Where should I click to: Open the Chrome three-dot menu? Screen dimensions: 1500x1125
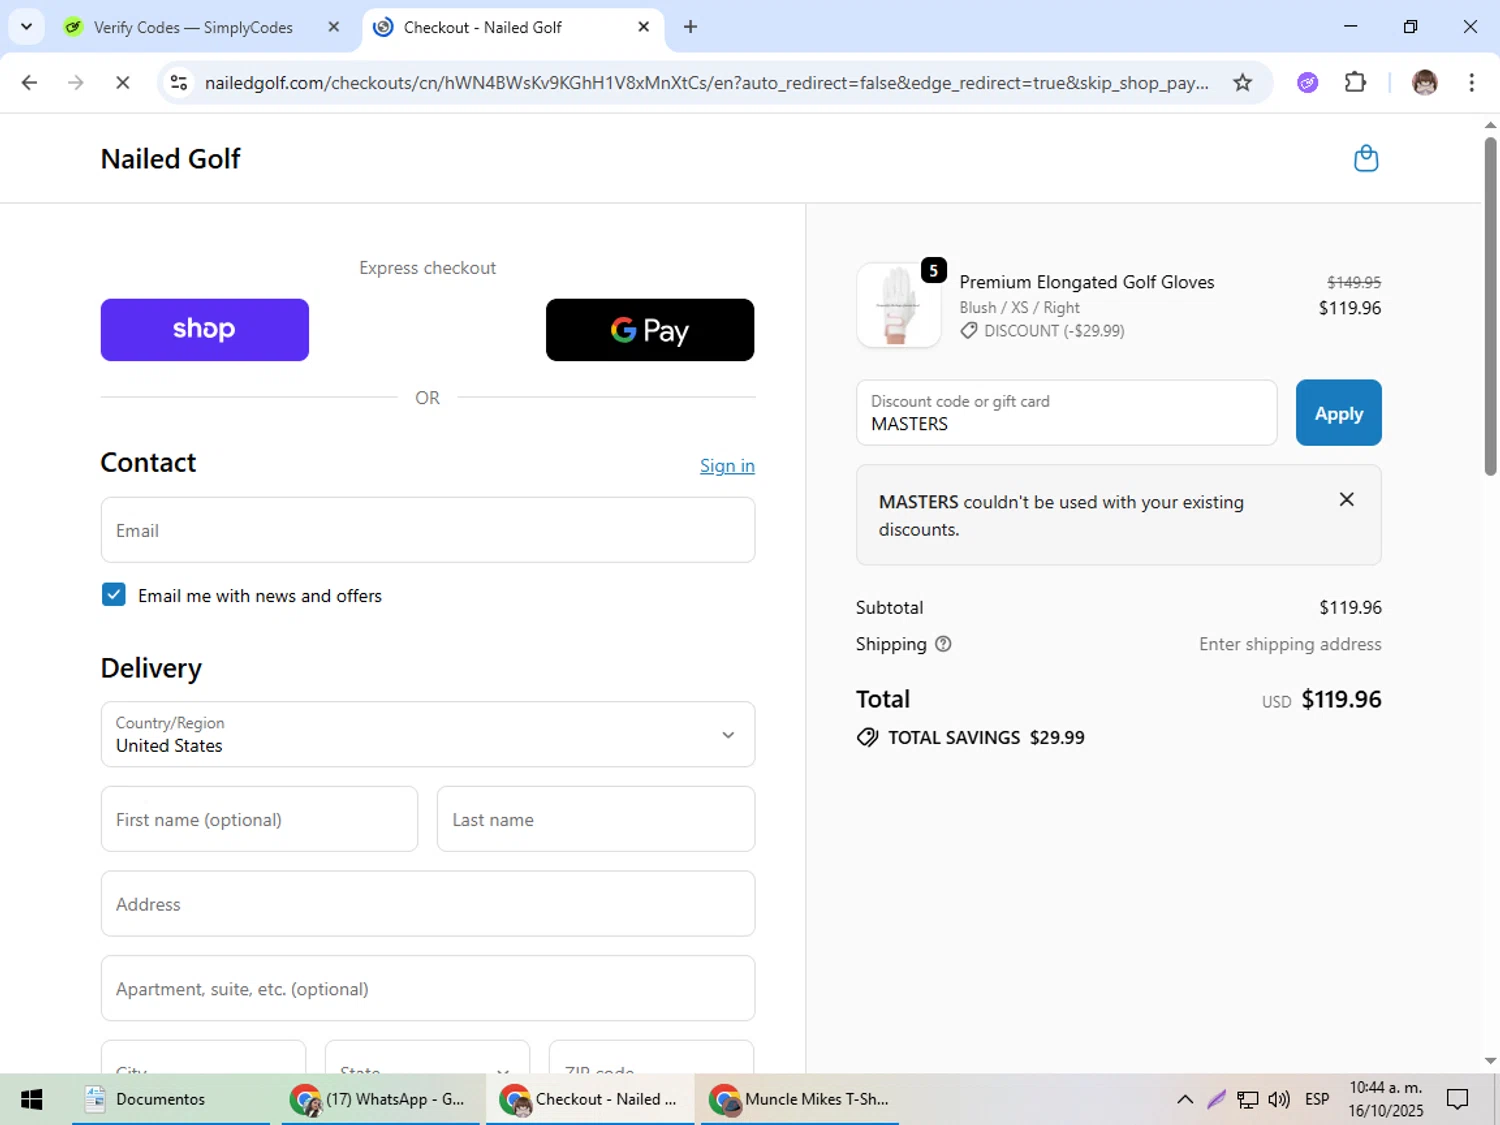click(1471, 83)
